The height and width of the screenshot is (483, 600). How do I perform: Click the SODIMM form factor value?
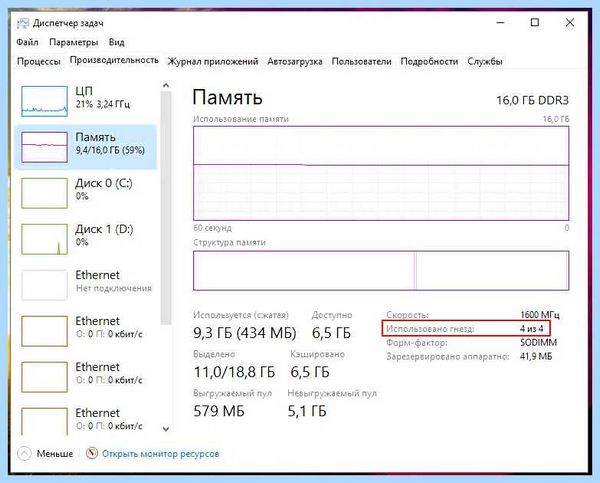[538, 343]
